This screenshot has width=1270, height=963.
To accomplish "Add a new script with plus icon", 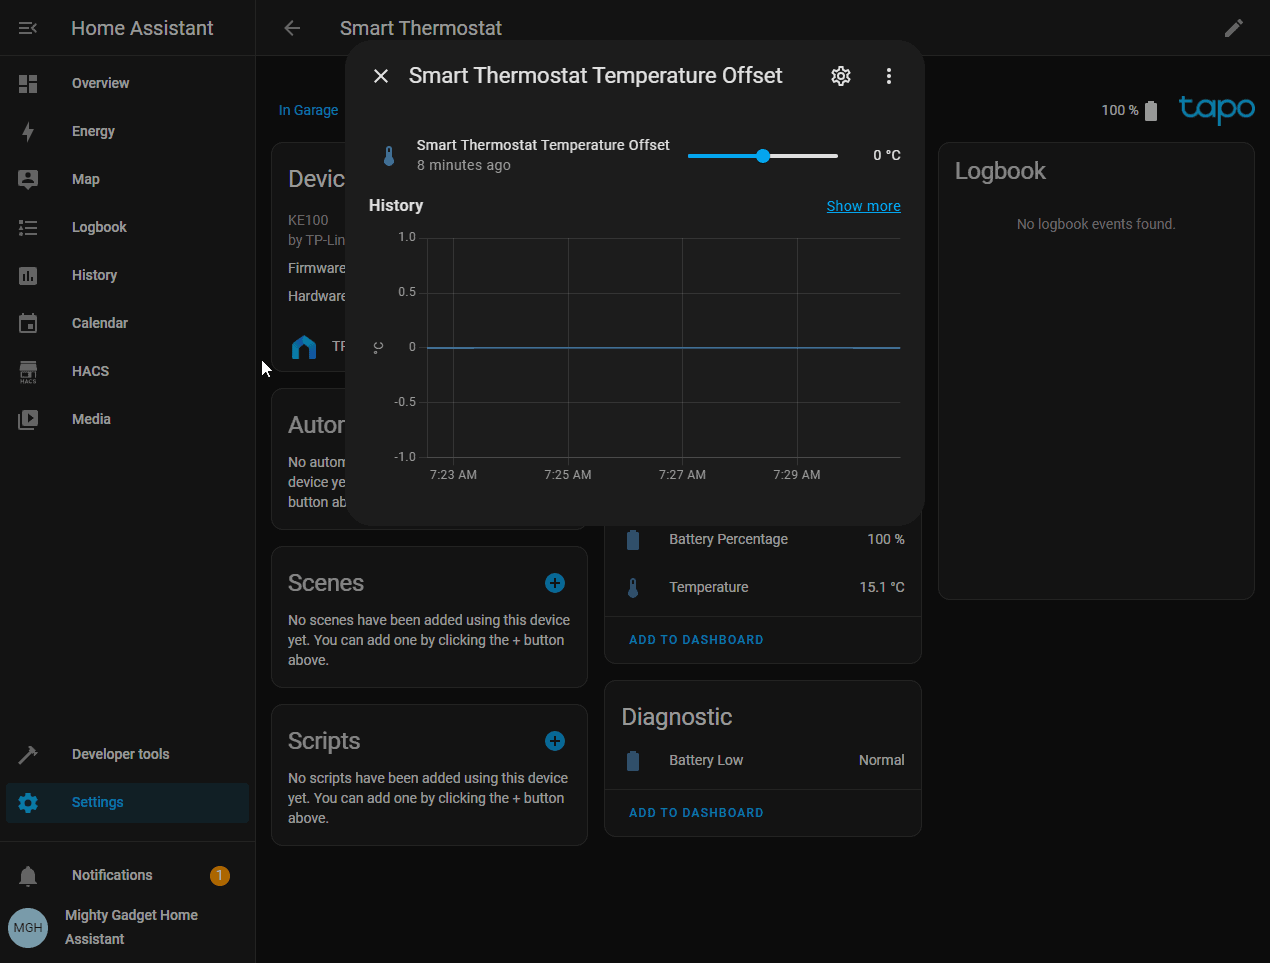I will (555, 741).
